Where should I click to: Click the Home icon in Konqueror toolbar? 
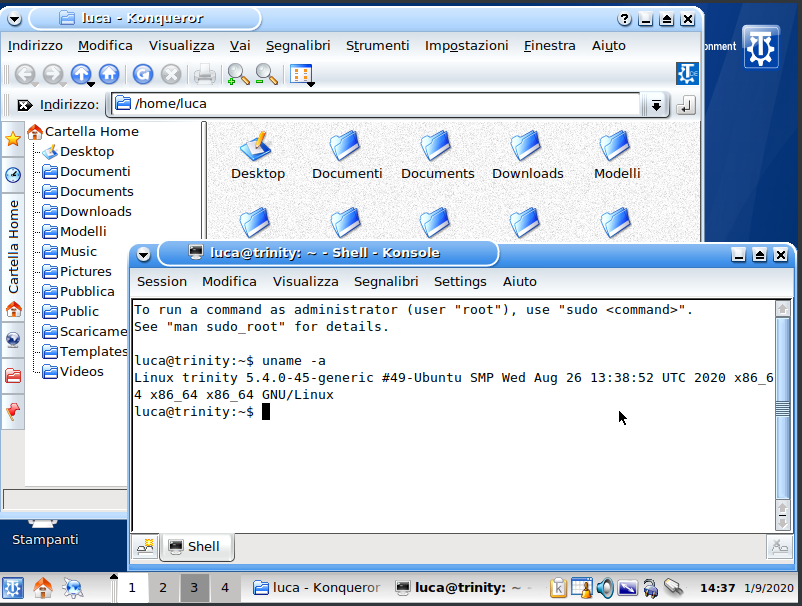(x=109, y=75)
